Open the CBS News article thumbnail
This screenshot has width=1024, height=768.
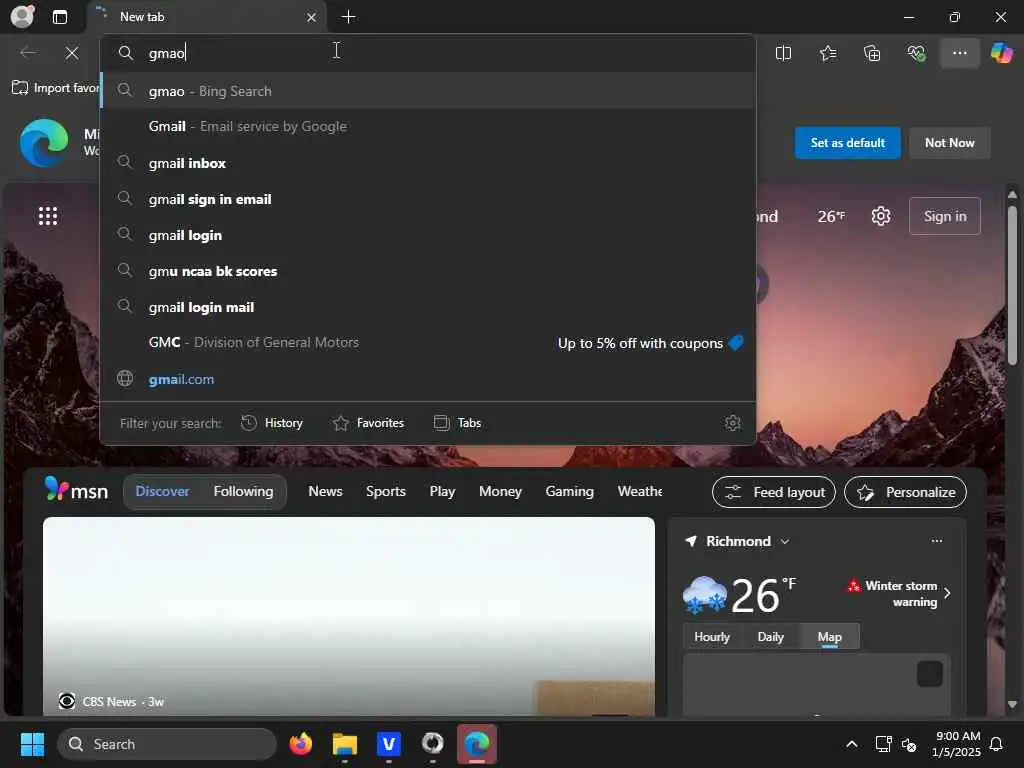click(x=349, y=616)
